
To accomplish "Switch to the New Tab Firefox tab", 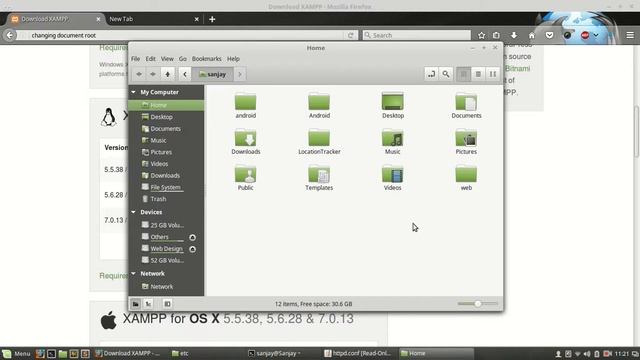I will coord(153,19).
